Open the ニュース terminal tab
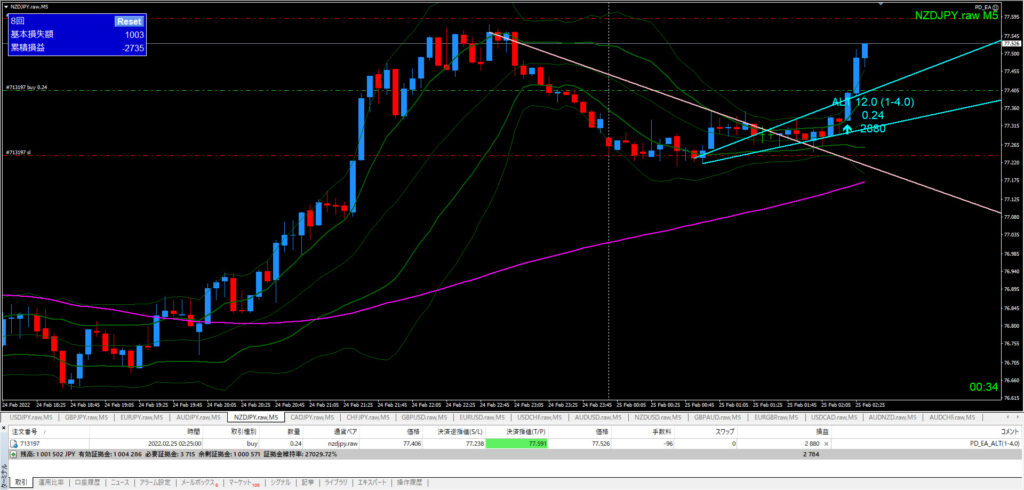 coord(120,483)
